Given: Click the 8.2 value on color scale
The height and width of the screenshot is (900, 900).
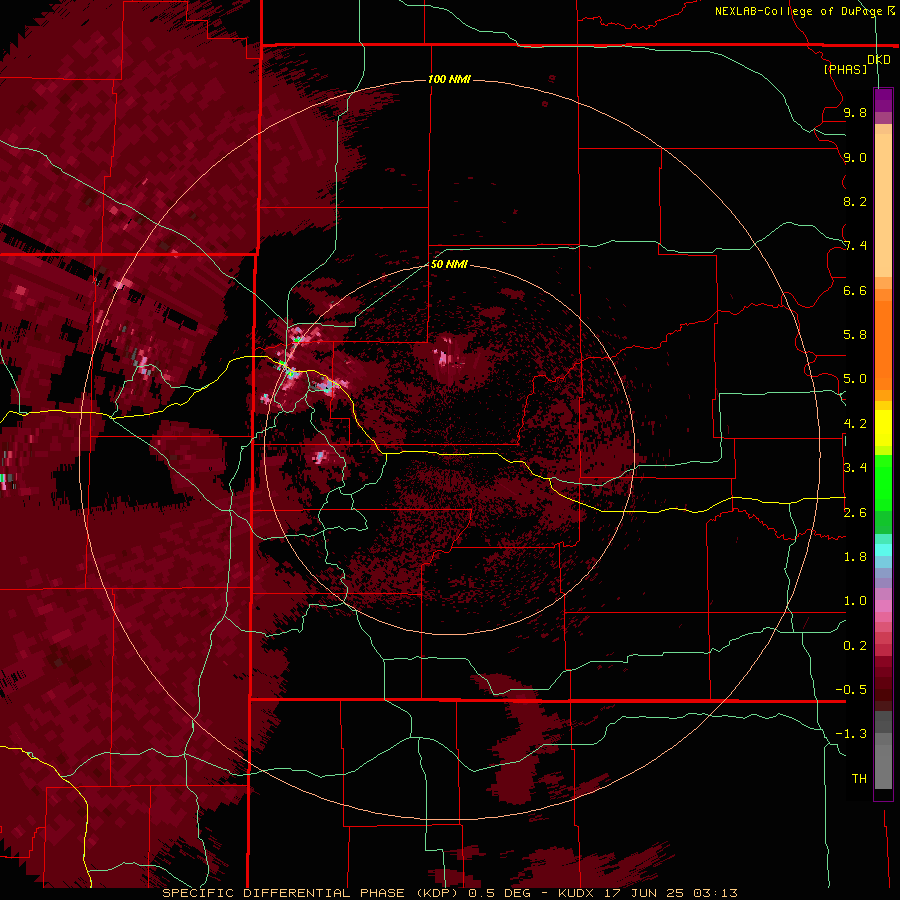Looking at the screenshot, I should click(x=855, y=201).
